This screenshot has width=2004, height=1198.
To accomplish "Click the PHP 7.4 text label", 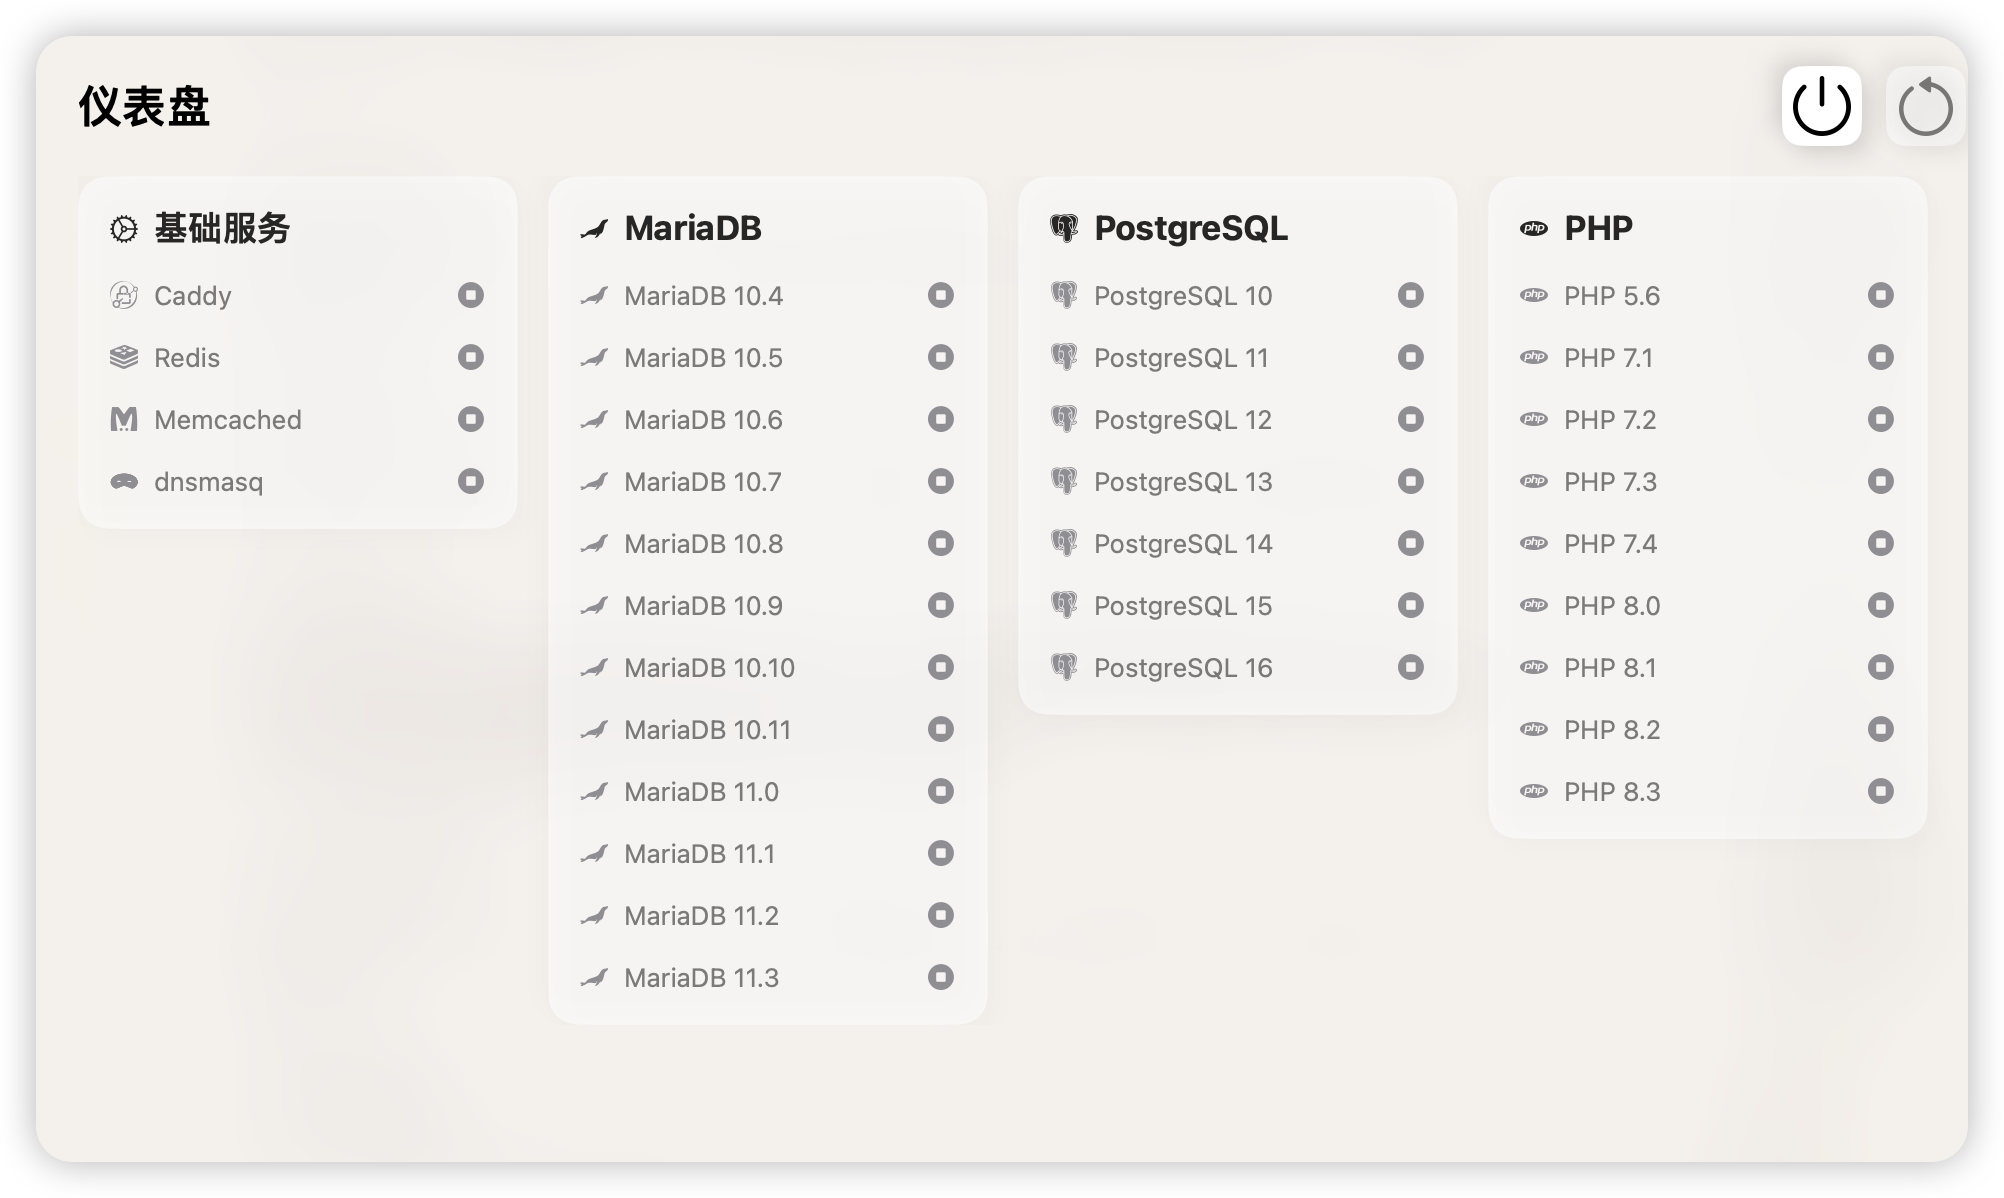I will click(x=1610, y=544).
